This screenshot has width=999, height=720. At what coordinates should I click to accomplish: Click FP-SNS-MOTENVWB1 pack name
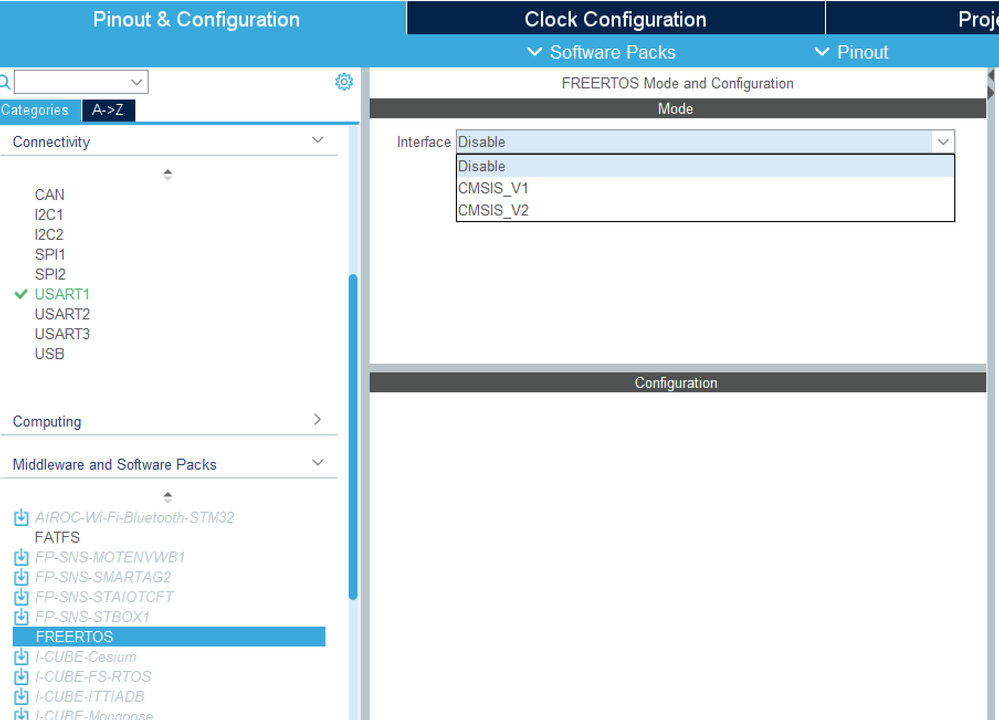110,557
